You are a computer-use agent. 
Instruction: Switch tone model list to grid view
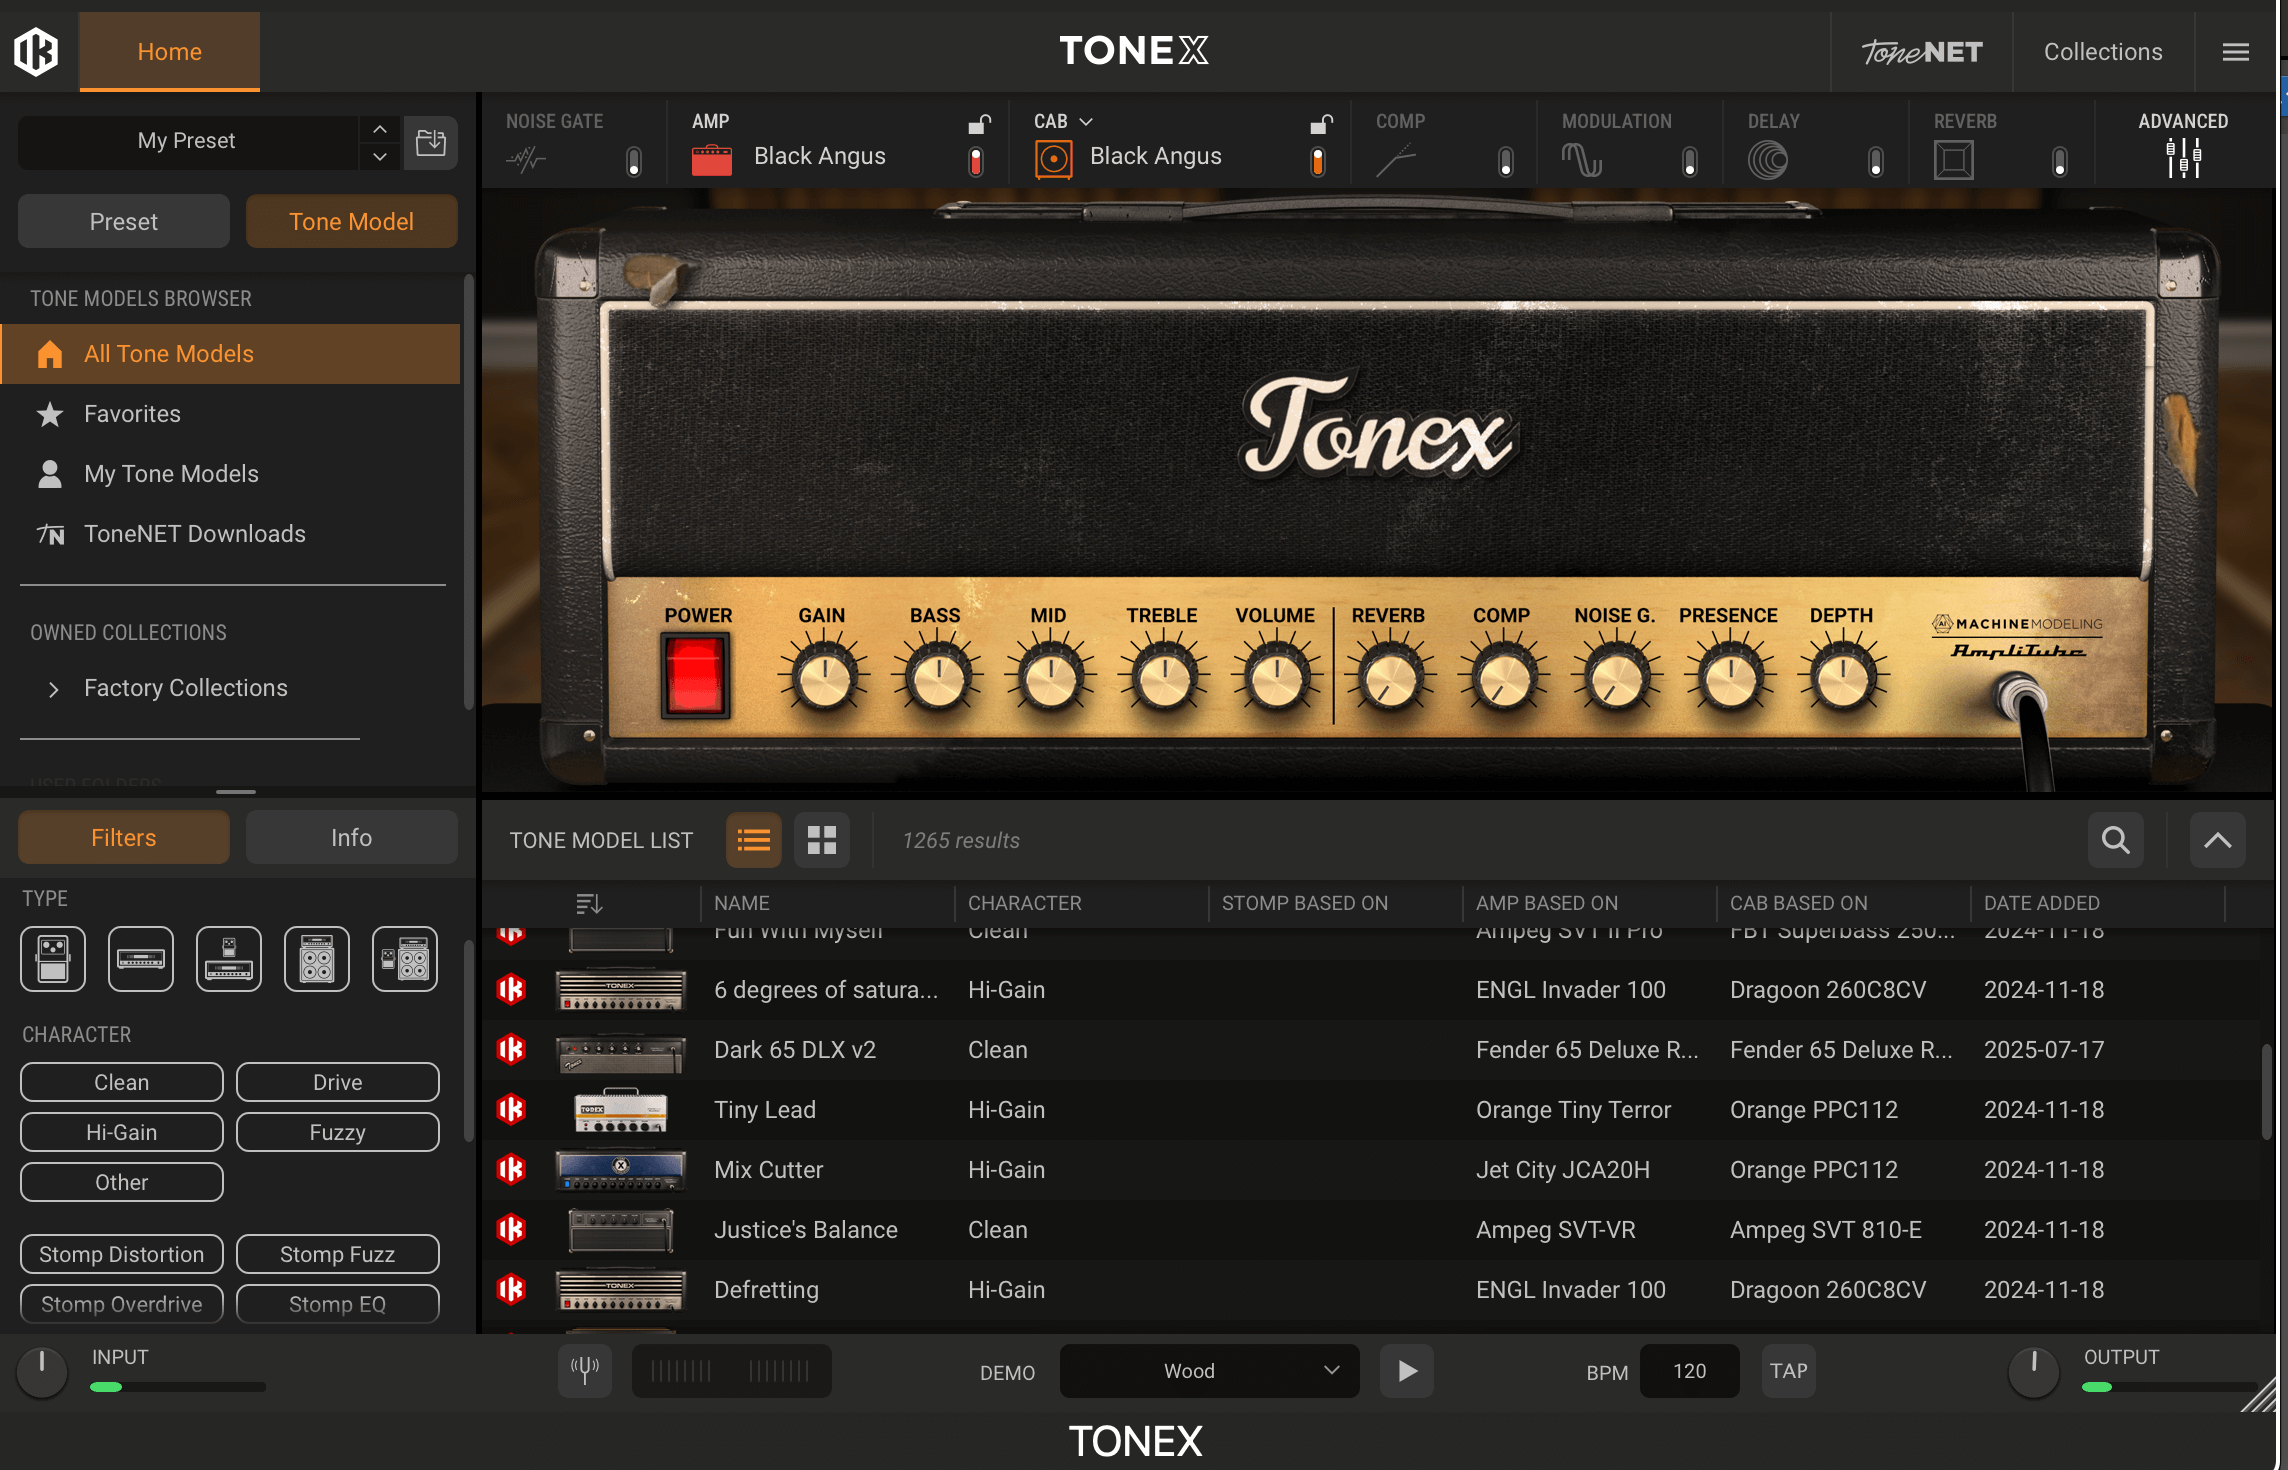(x=821, y=840)
